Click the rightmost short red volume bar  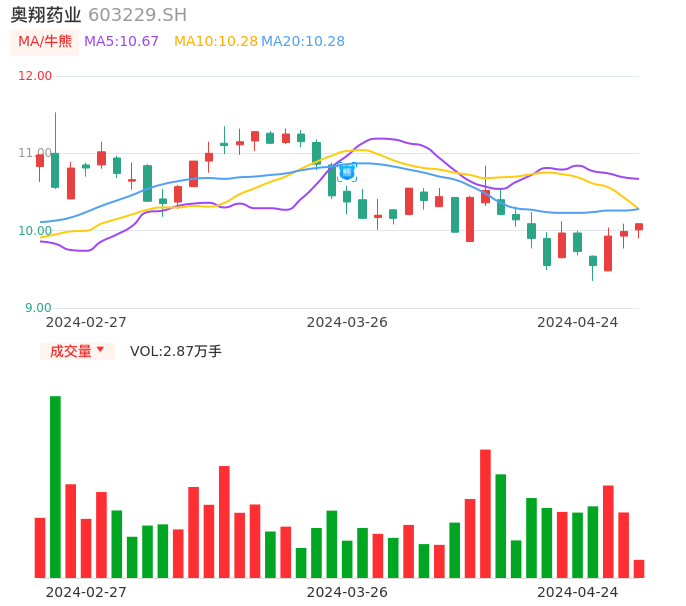pos(639,568)
